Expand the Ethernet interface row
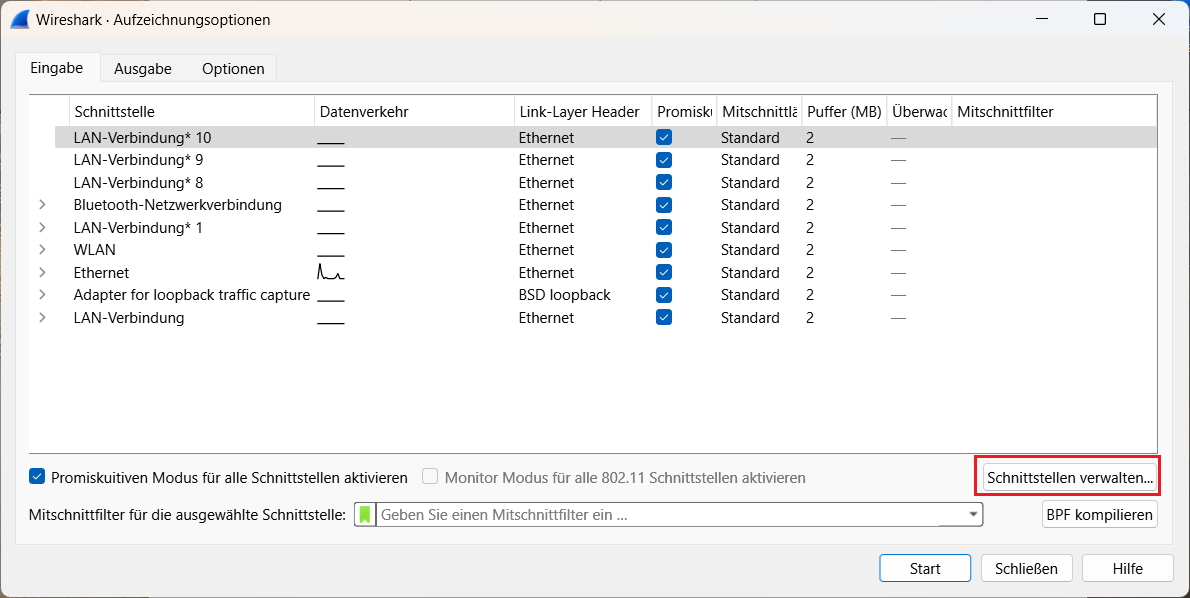Viewport: 1190px width, 598px height. tap(43, 272)
